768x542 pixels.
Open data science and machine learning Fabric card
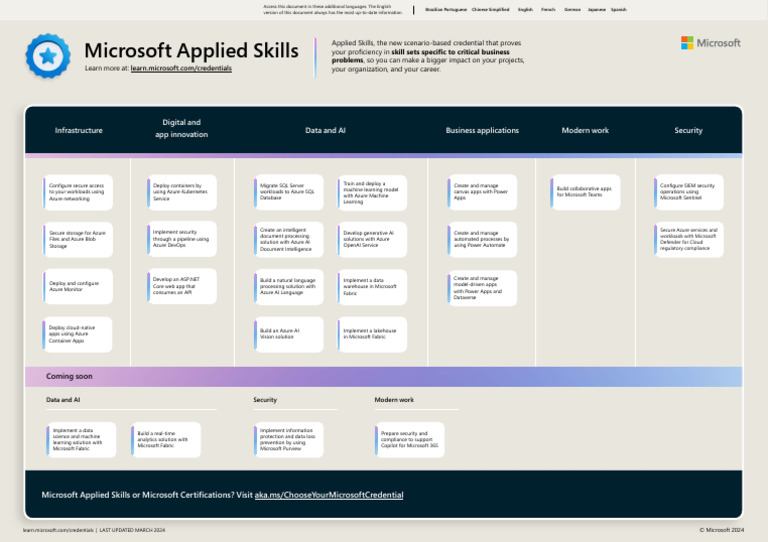point(81,440)
